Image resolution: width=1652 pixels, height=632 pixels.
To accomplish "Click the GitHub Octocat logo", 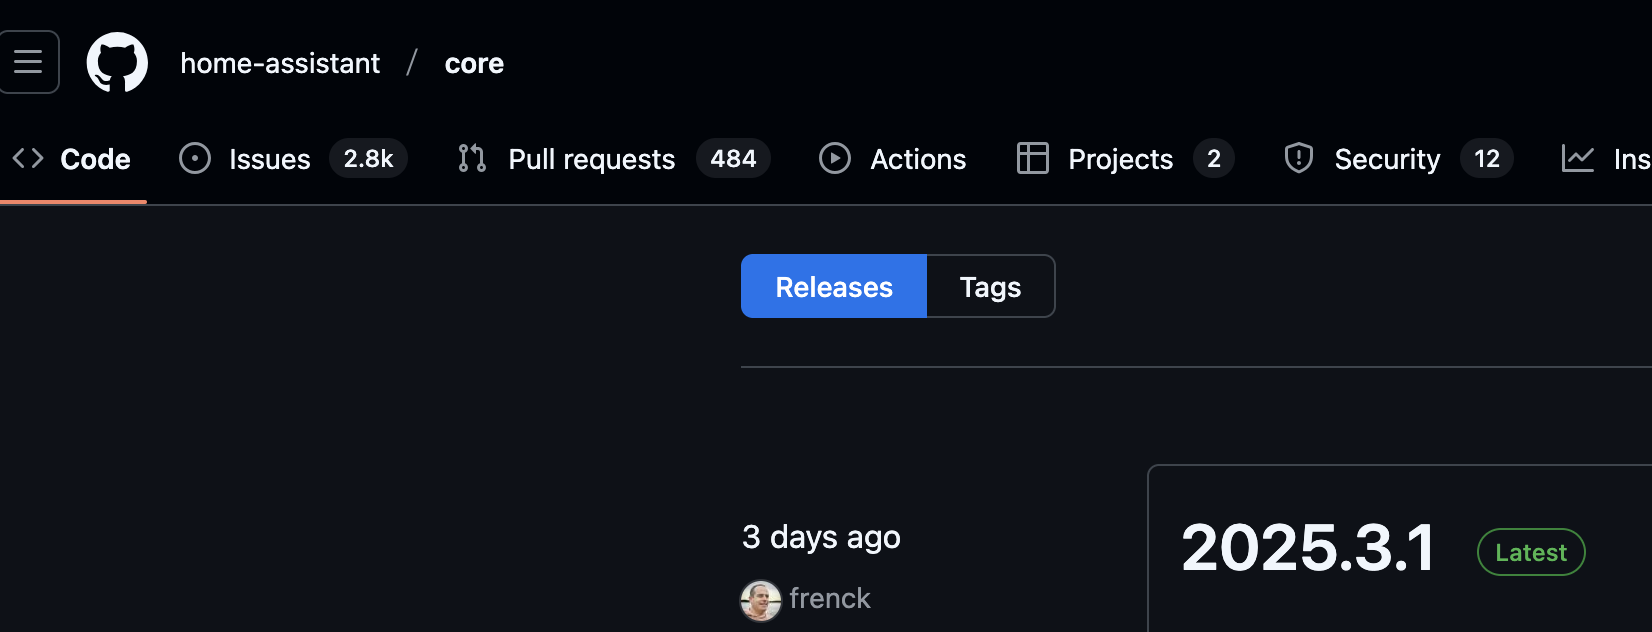I will click(x=117, y=62).
